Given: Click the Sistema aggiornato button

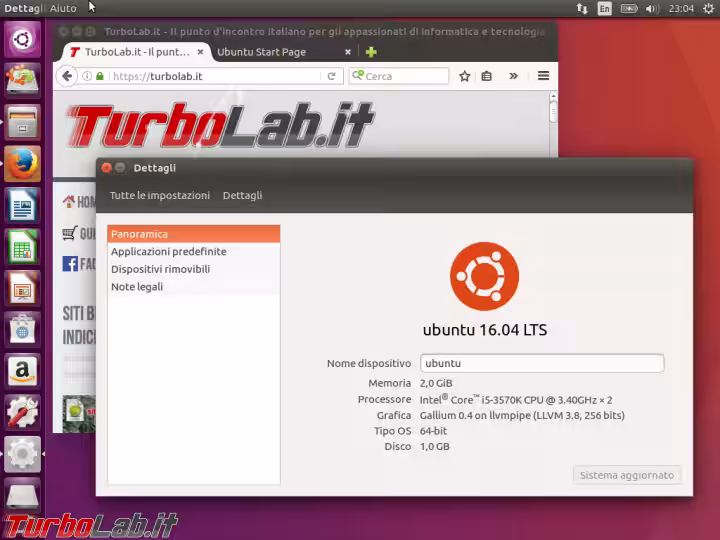Looking at the screenshot, I should pos(627,475).
